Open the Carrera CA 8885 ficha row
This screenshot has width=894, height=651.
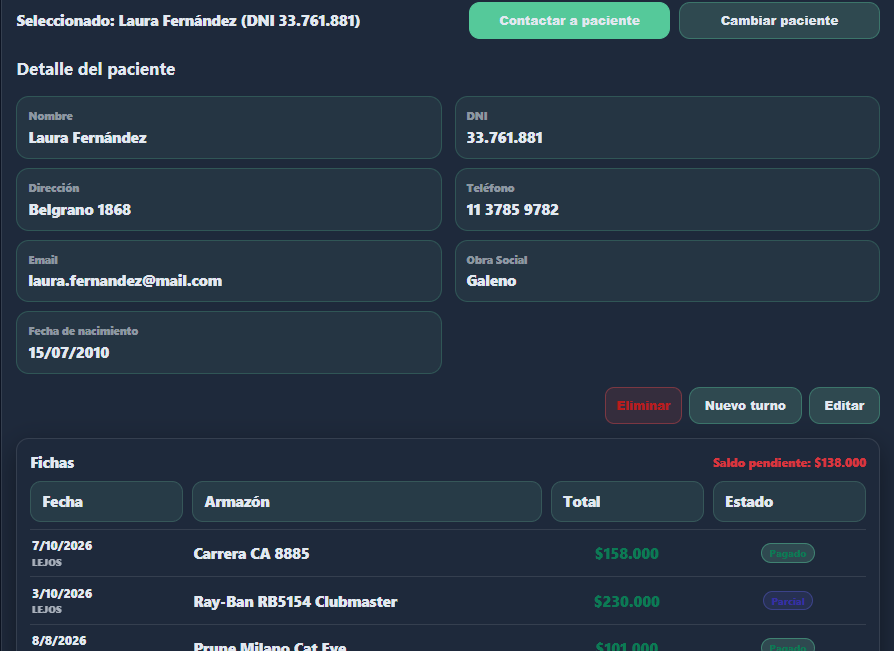448,554
